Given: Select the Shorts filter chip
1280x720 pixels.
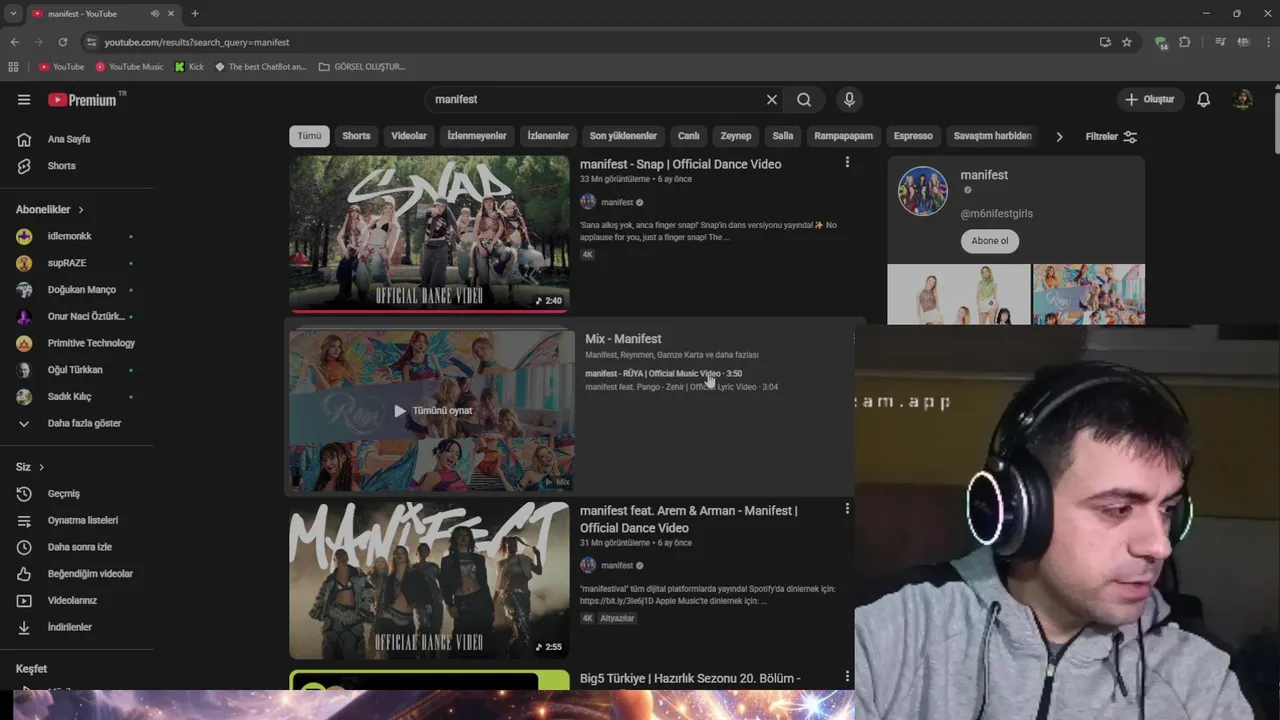Looking at the screenshot, I should (356, 136).
